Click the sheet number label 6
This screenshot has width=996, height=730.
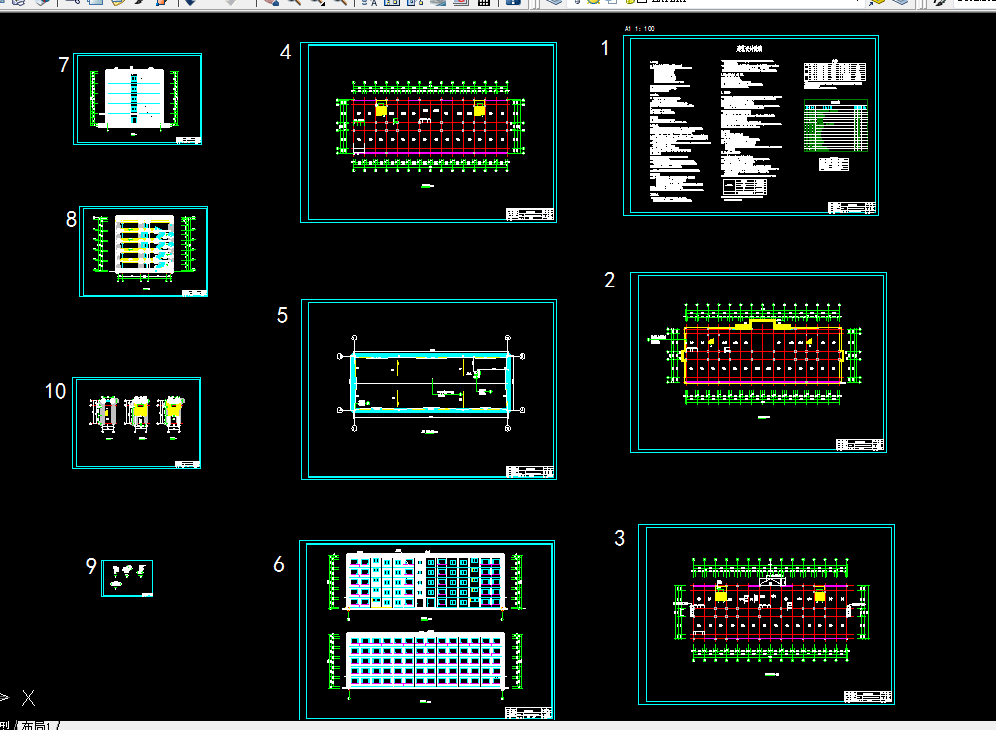click(x=278, y=564)
